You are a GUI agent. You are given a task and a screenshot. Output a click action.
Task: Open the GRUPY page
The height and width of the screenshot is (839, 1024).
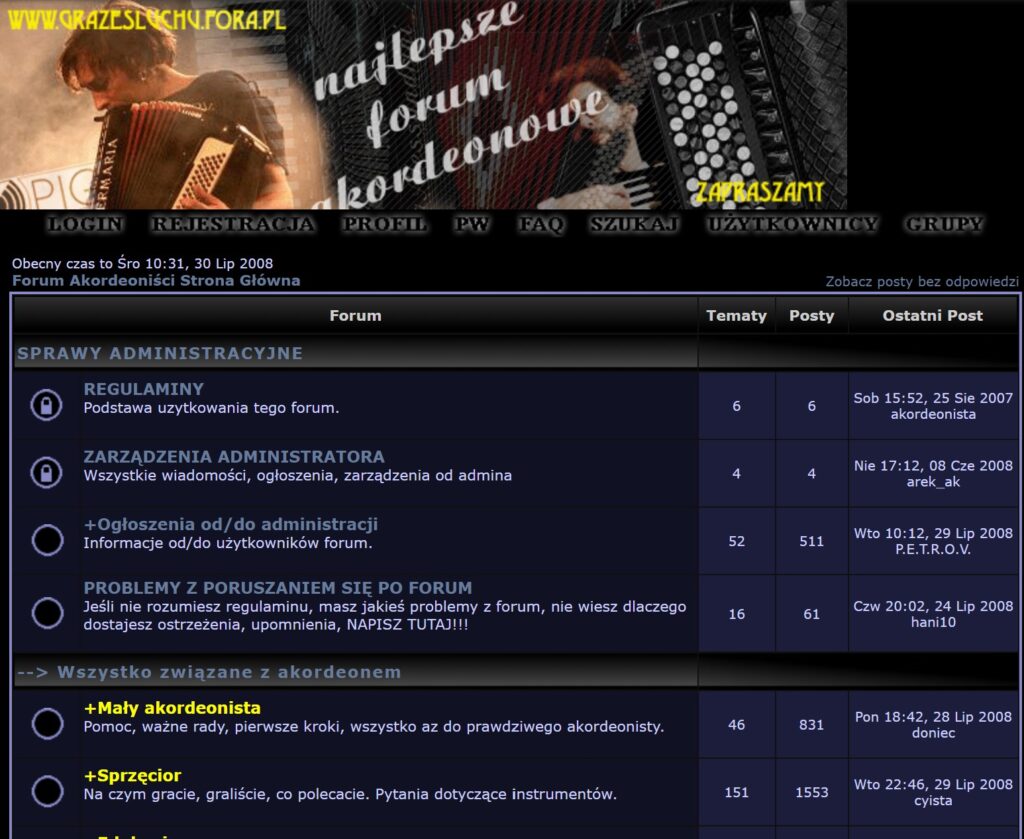click(x=944, y=225)
